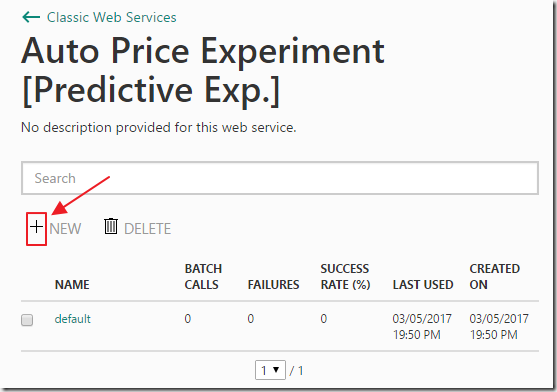Image resolution: width=557 pixels, height=392 pixels.
Task: Click the trash can delete icon
Action: (110, 227)
